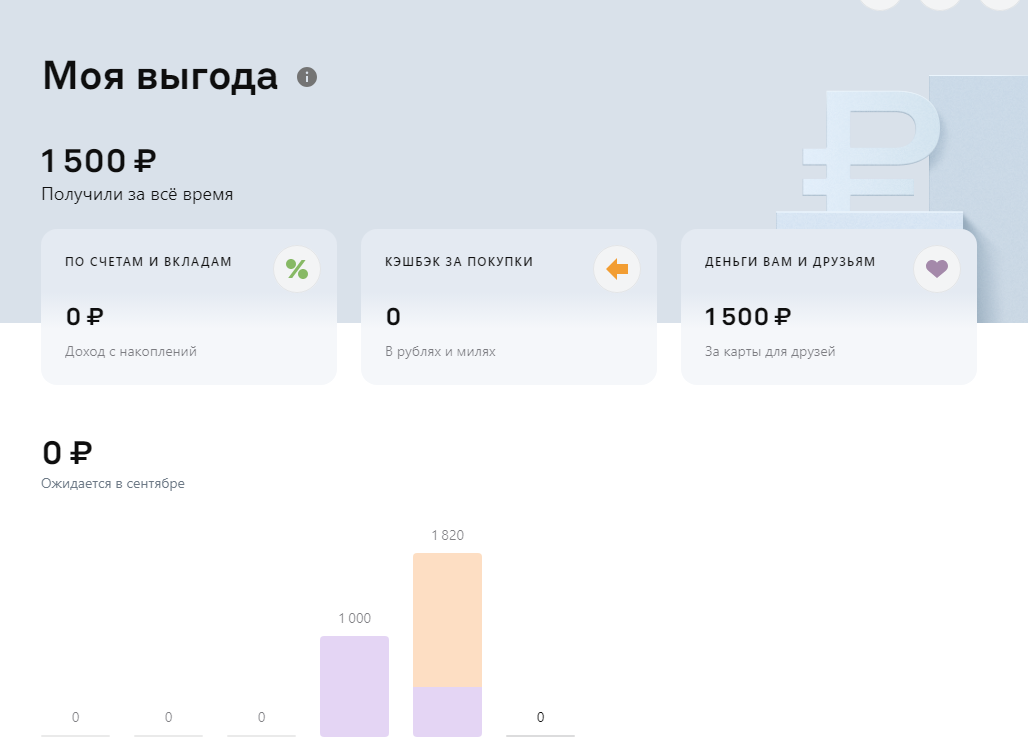Viewport: 1028px width, 741px height.
Task: Open the ПО СЧЕТАМ И ВКЛАДАМ card
Action: pos(188,305)
